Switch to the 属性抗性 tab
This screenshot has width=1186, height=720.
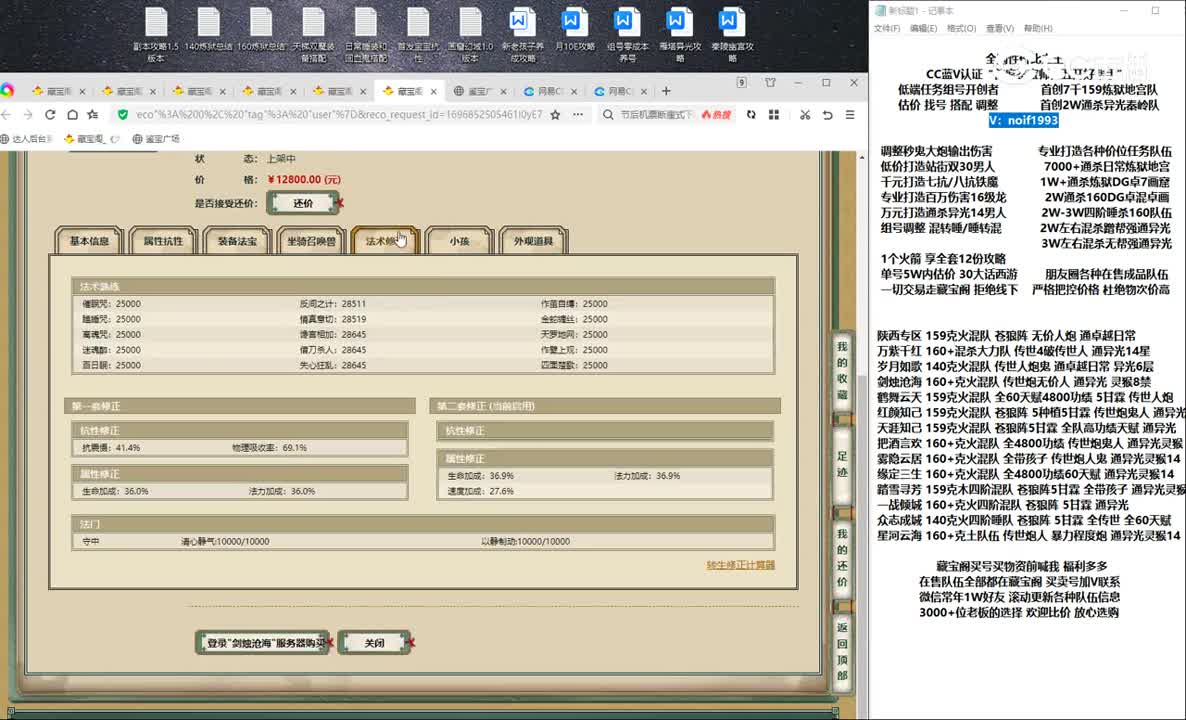(163, 241)
